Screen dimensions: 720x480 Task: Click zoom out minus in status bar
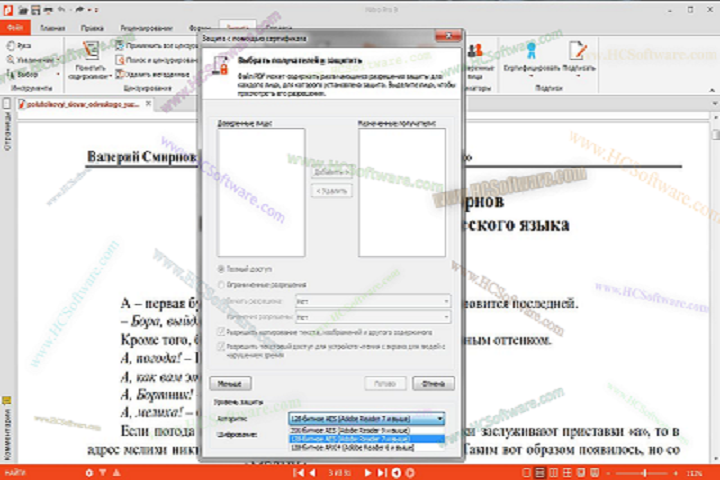click(x=608, y=472)
